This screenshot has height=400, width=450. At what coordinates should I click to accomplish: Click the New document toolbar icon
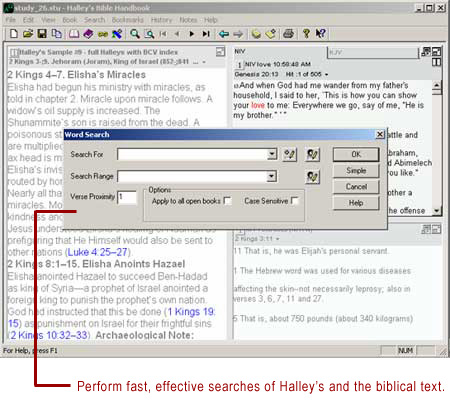tap(14, 34)
